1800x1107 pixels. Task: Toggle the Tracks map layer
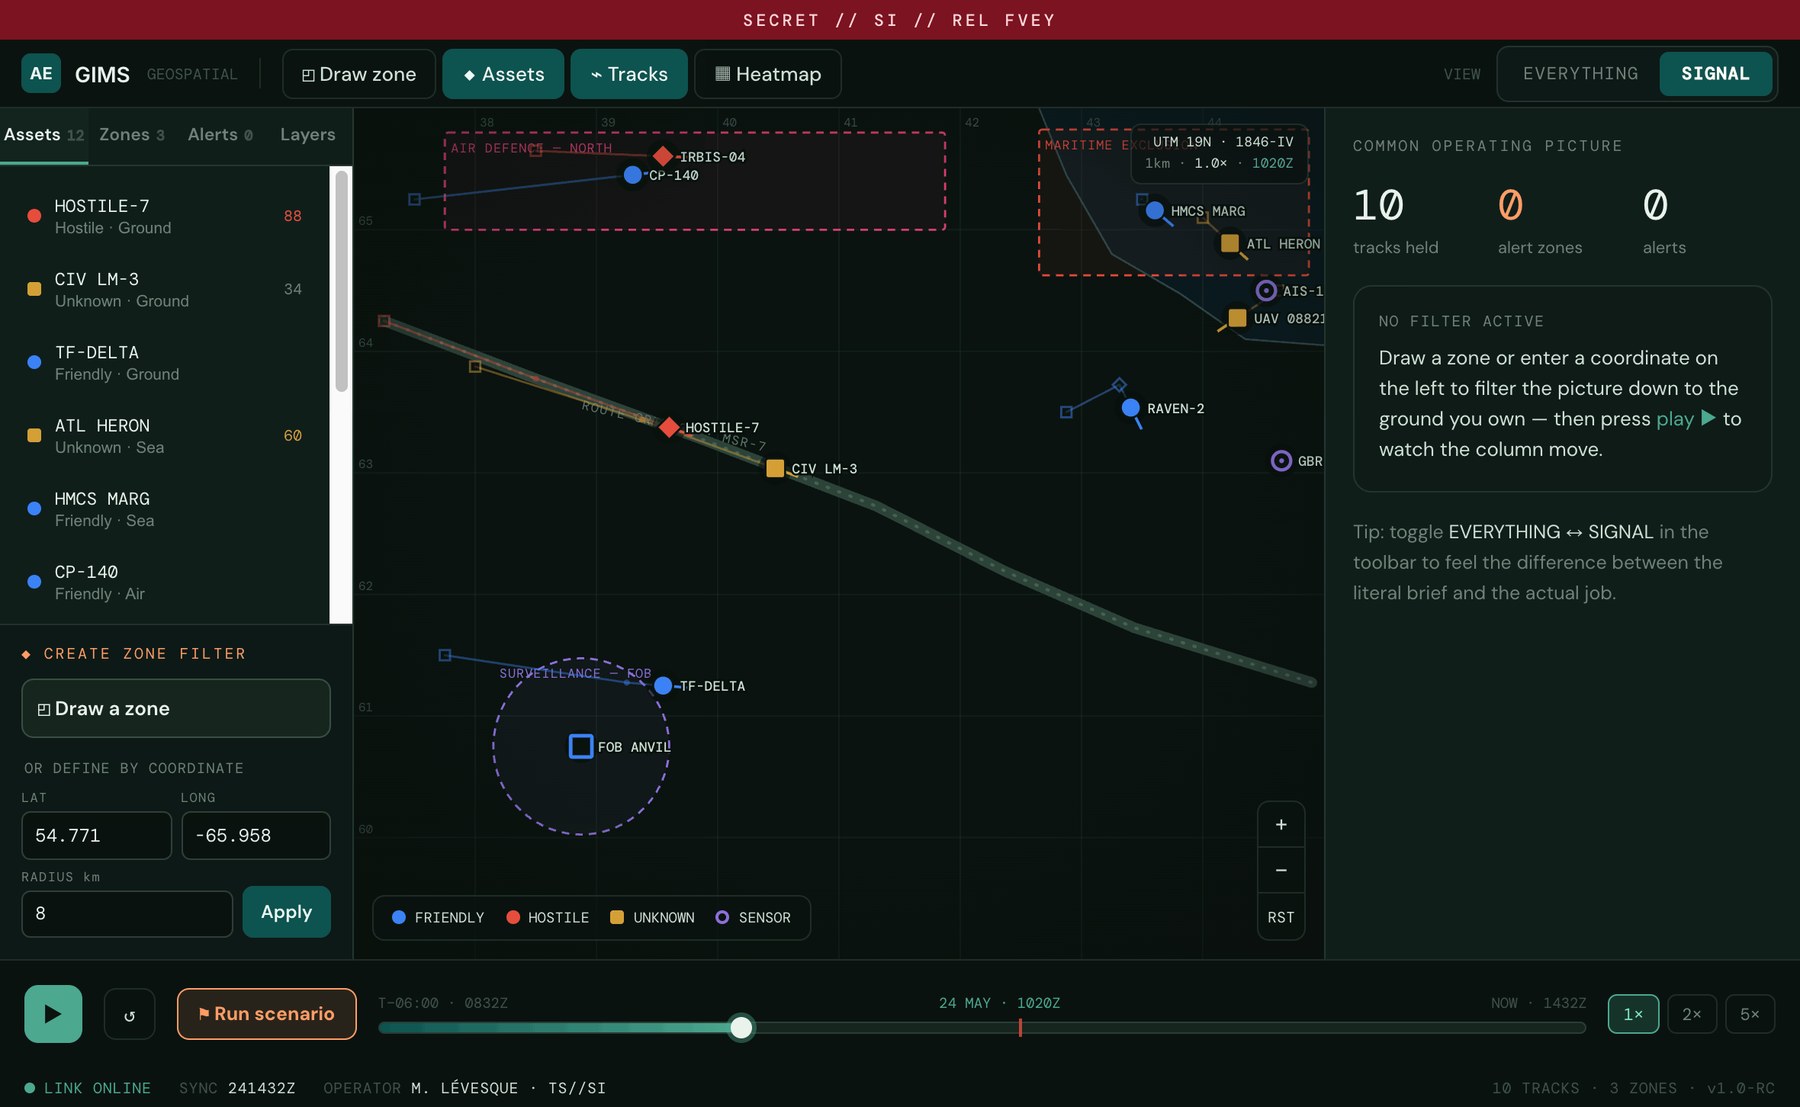click(629, 74)
